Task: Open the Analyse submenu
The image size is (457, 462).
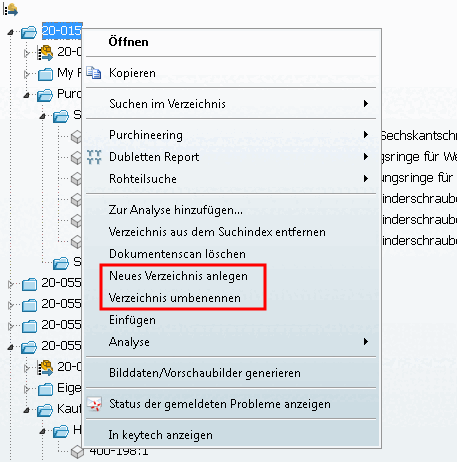Action: pos(129,342)
